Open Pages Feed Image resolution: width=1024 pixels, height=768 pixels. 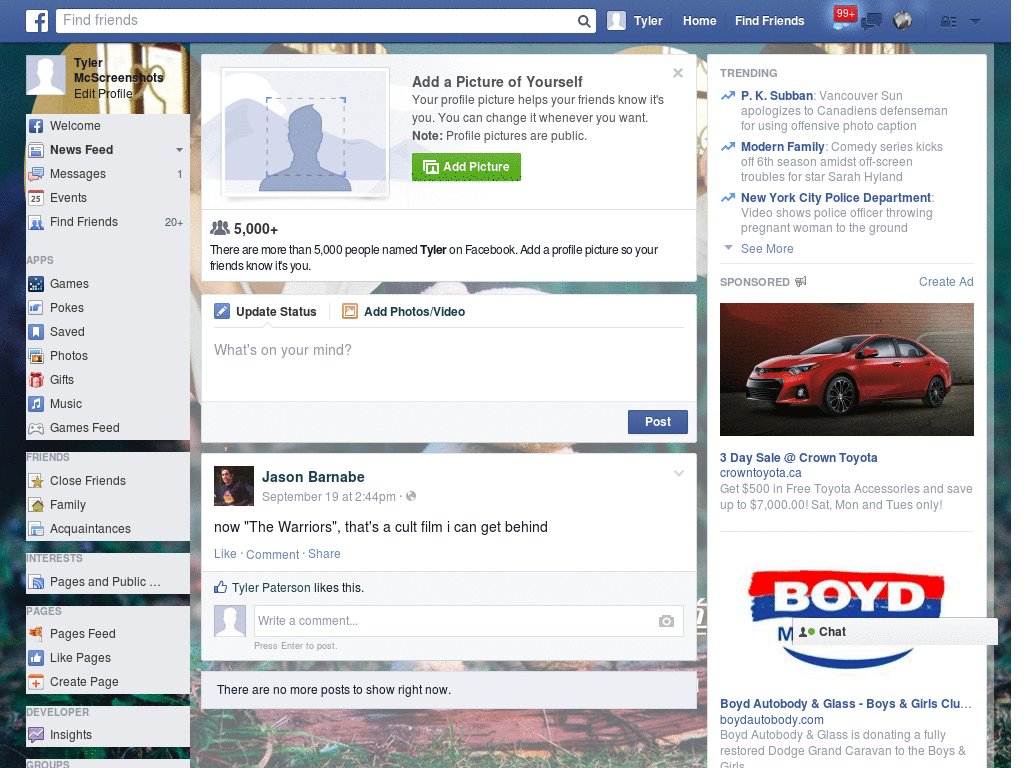coord(108,633)
